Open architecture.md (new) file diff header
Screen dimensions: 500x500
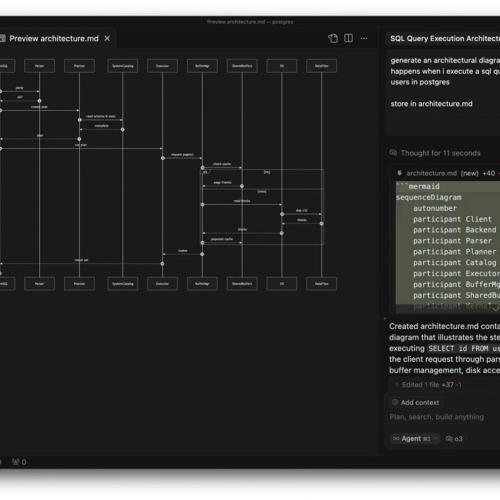click(x=447, y=173)
